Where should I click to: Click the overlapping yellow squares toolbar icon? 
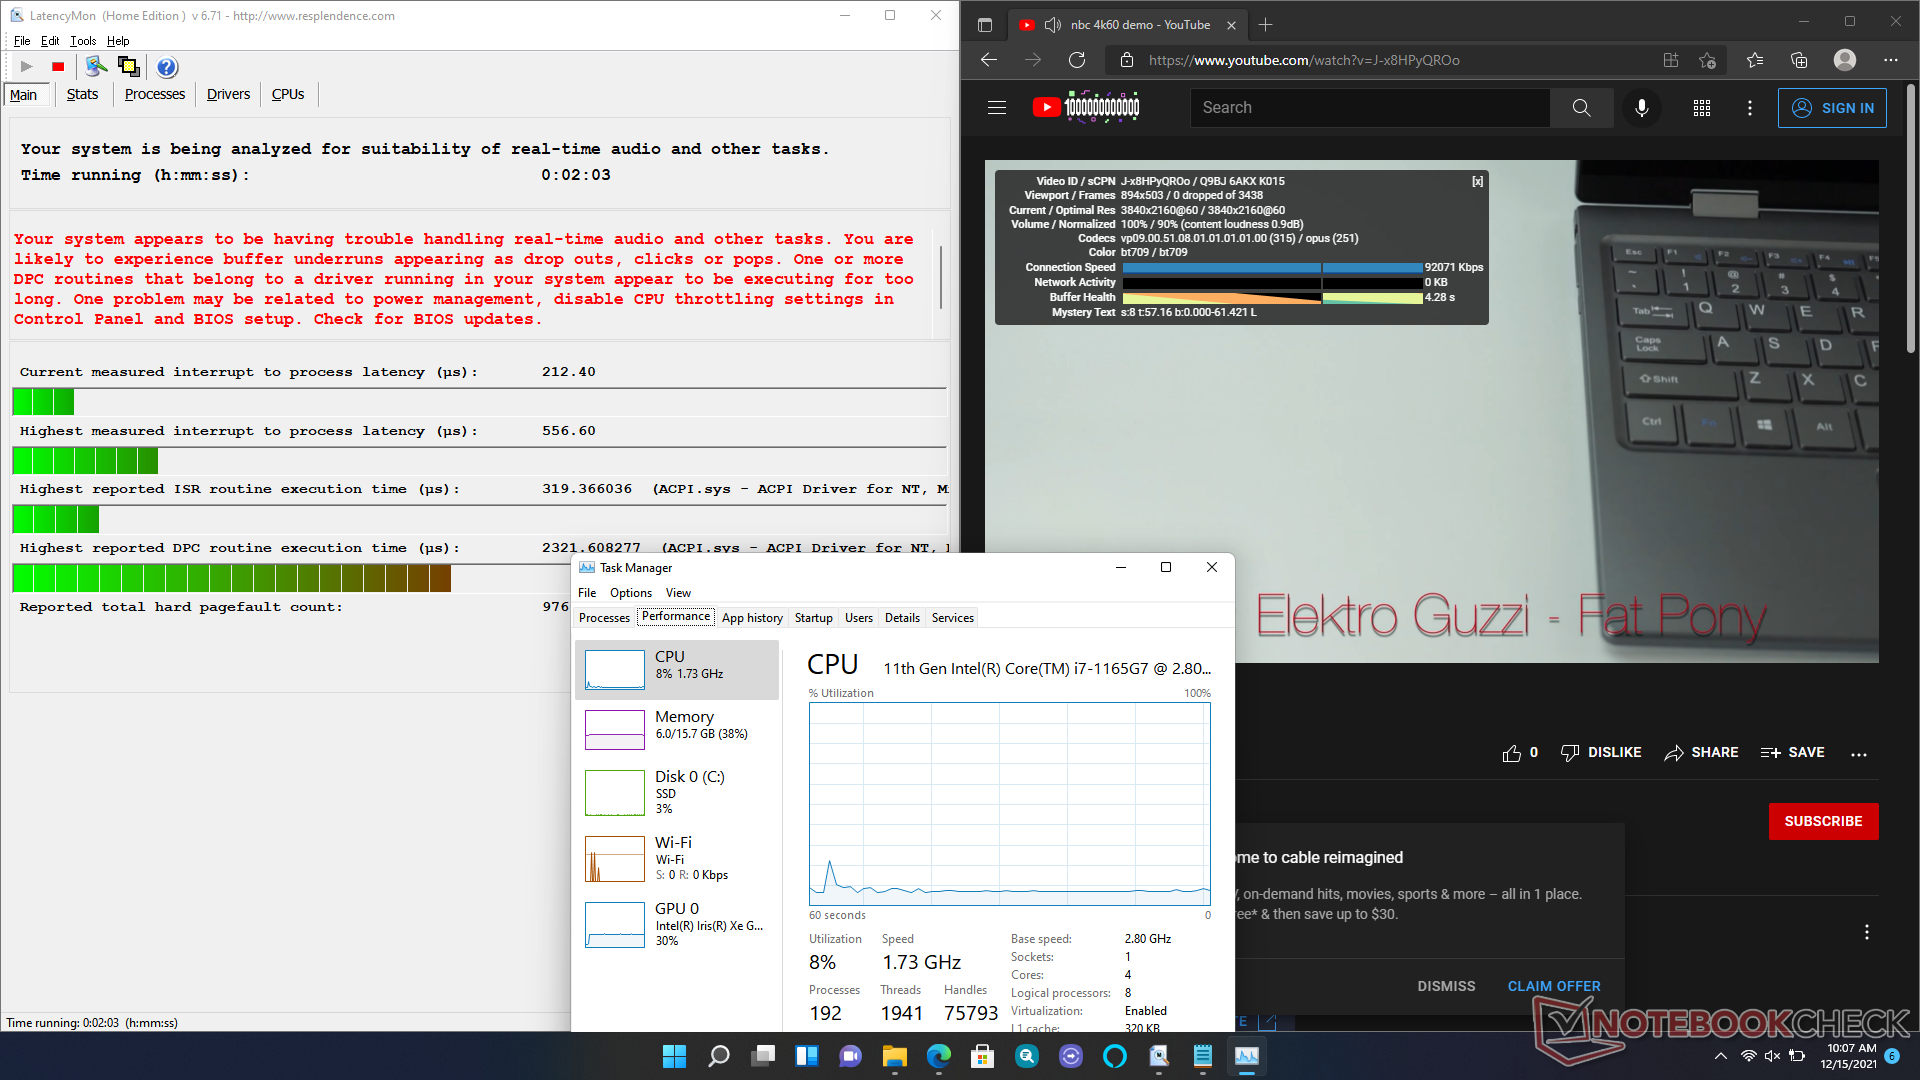point(129,67)
